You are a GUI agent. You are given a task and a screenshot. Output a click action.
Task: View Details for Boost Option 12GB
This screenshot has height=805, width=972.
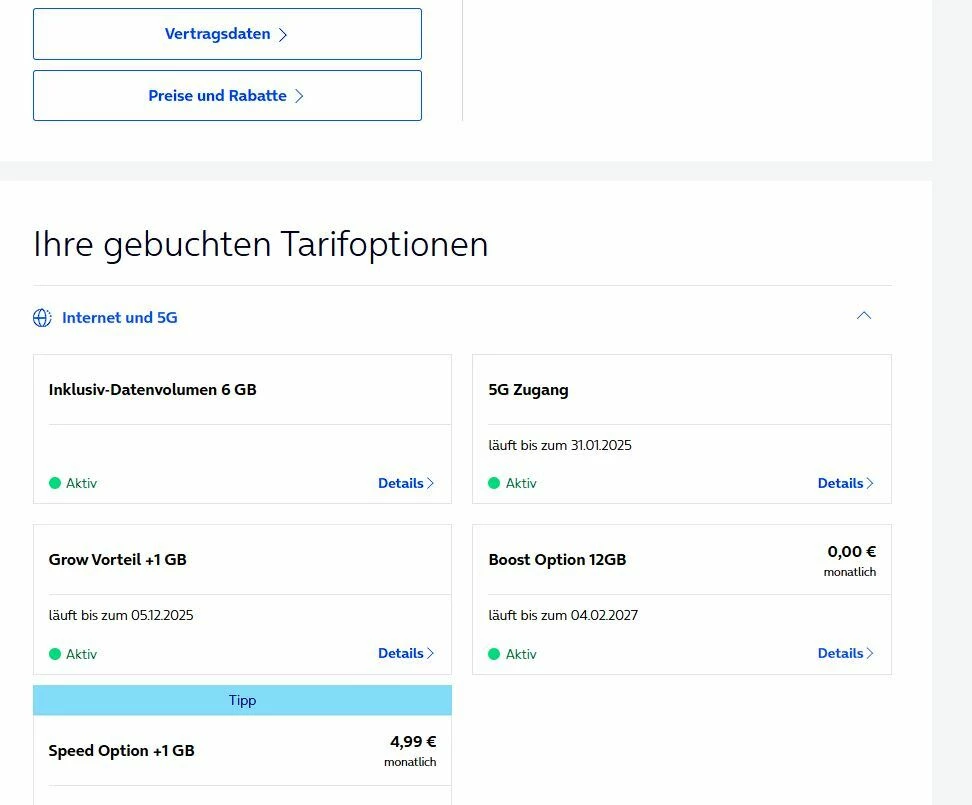tap(845, 653)
